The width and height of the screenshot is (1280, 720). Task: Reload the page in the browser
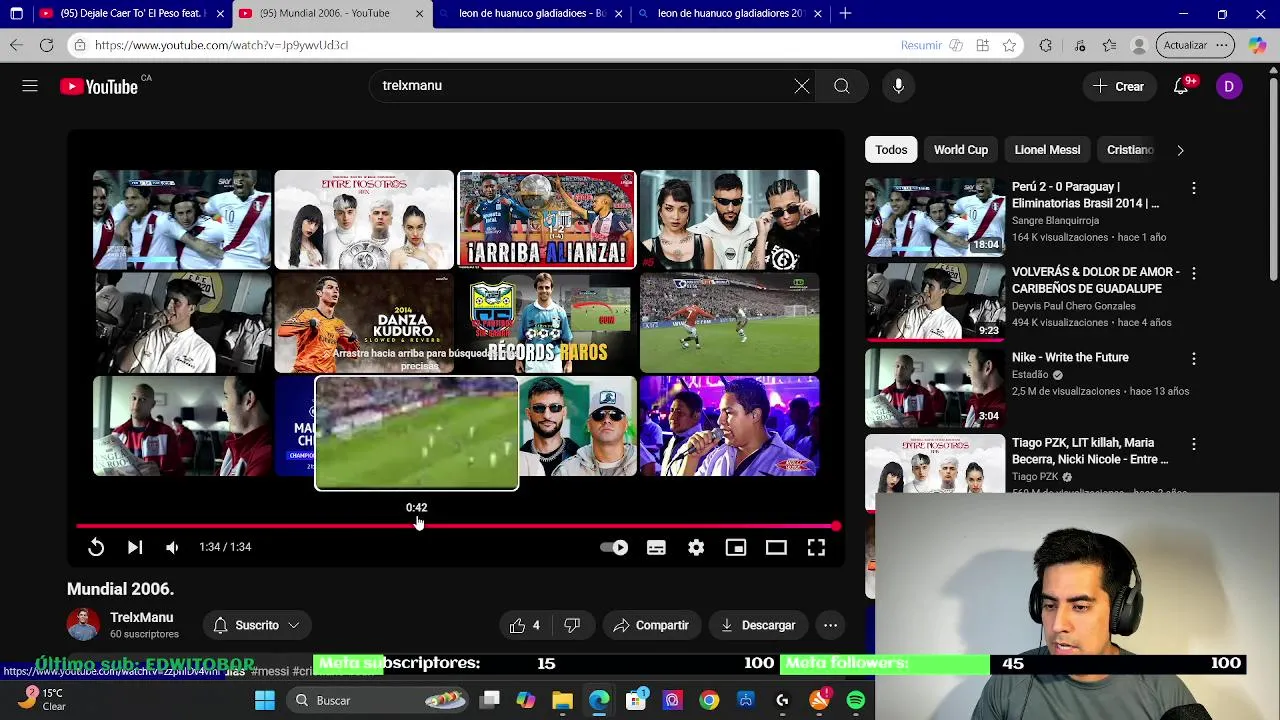point(46,45)
